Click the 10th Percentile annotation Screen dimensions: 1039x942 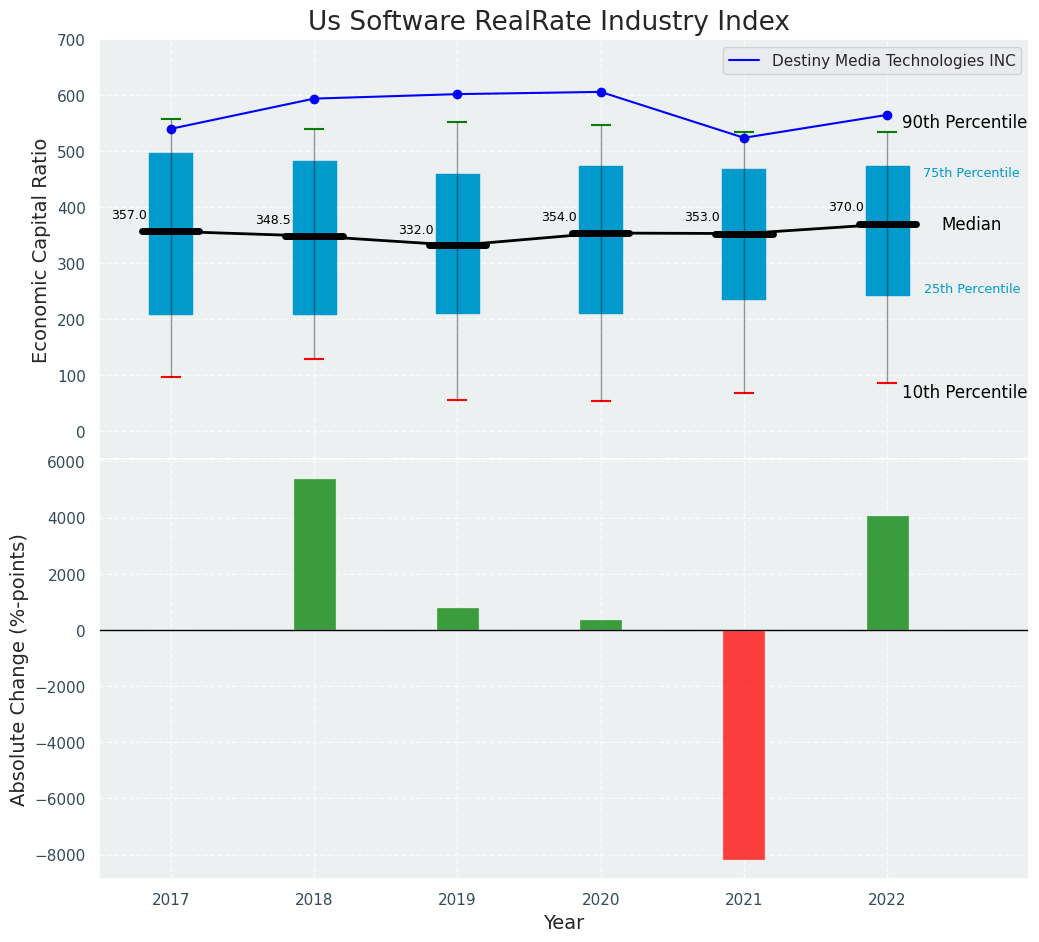964,392
